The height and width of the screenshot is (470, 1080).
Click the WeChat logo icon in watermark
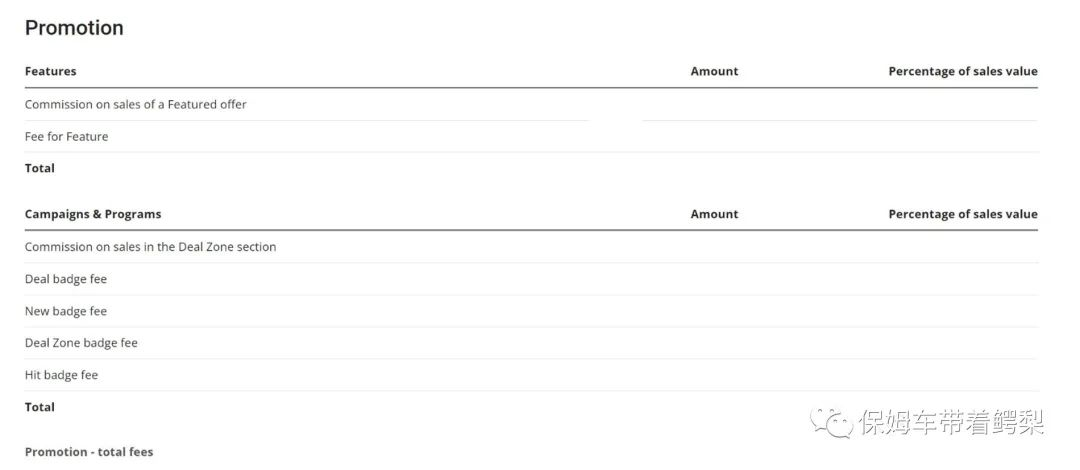[x=833, y=422]
